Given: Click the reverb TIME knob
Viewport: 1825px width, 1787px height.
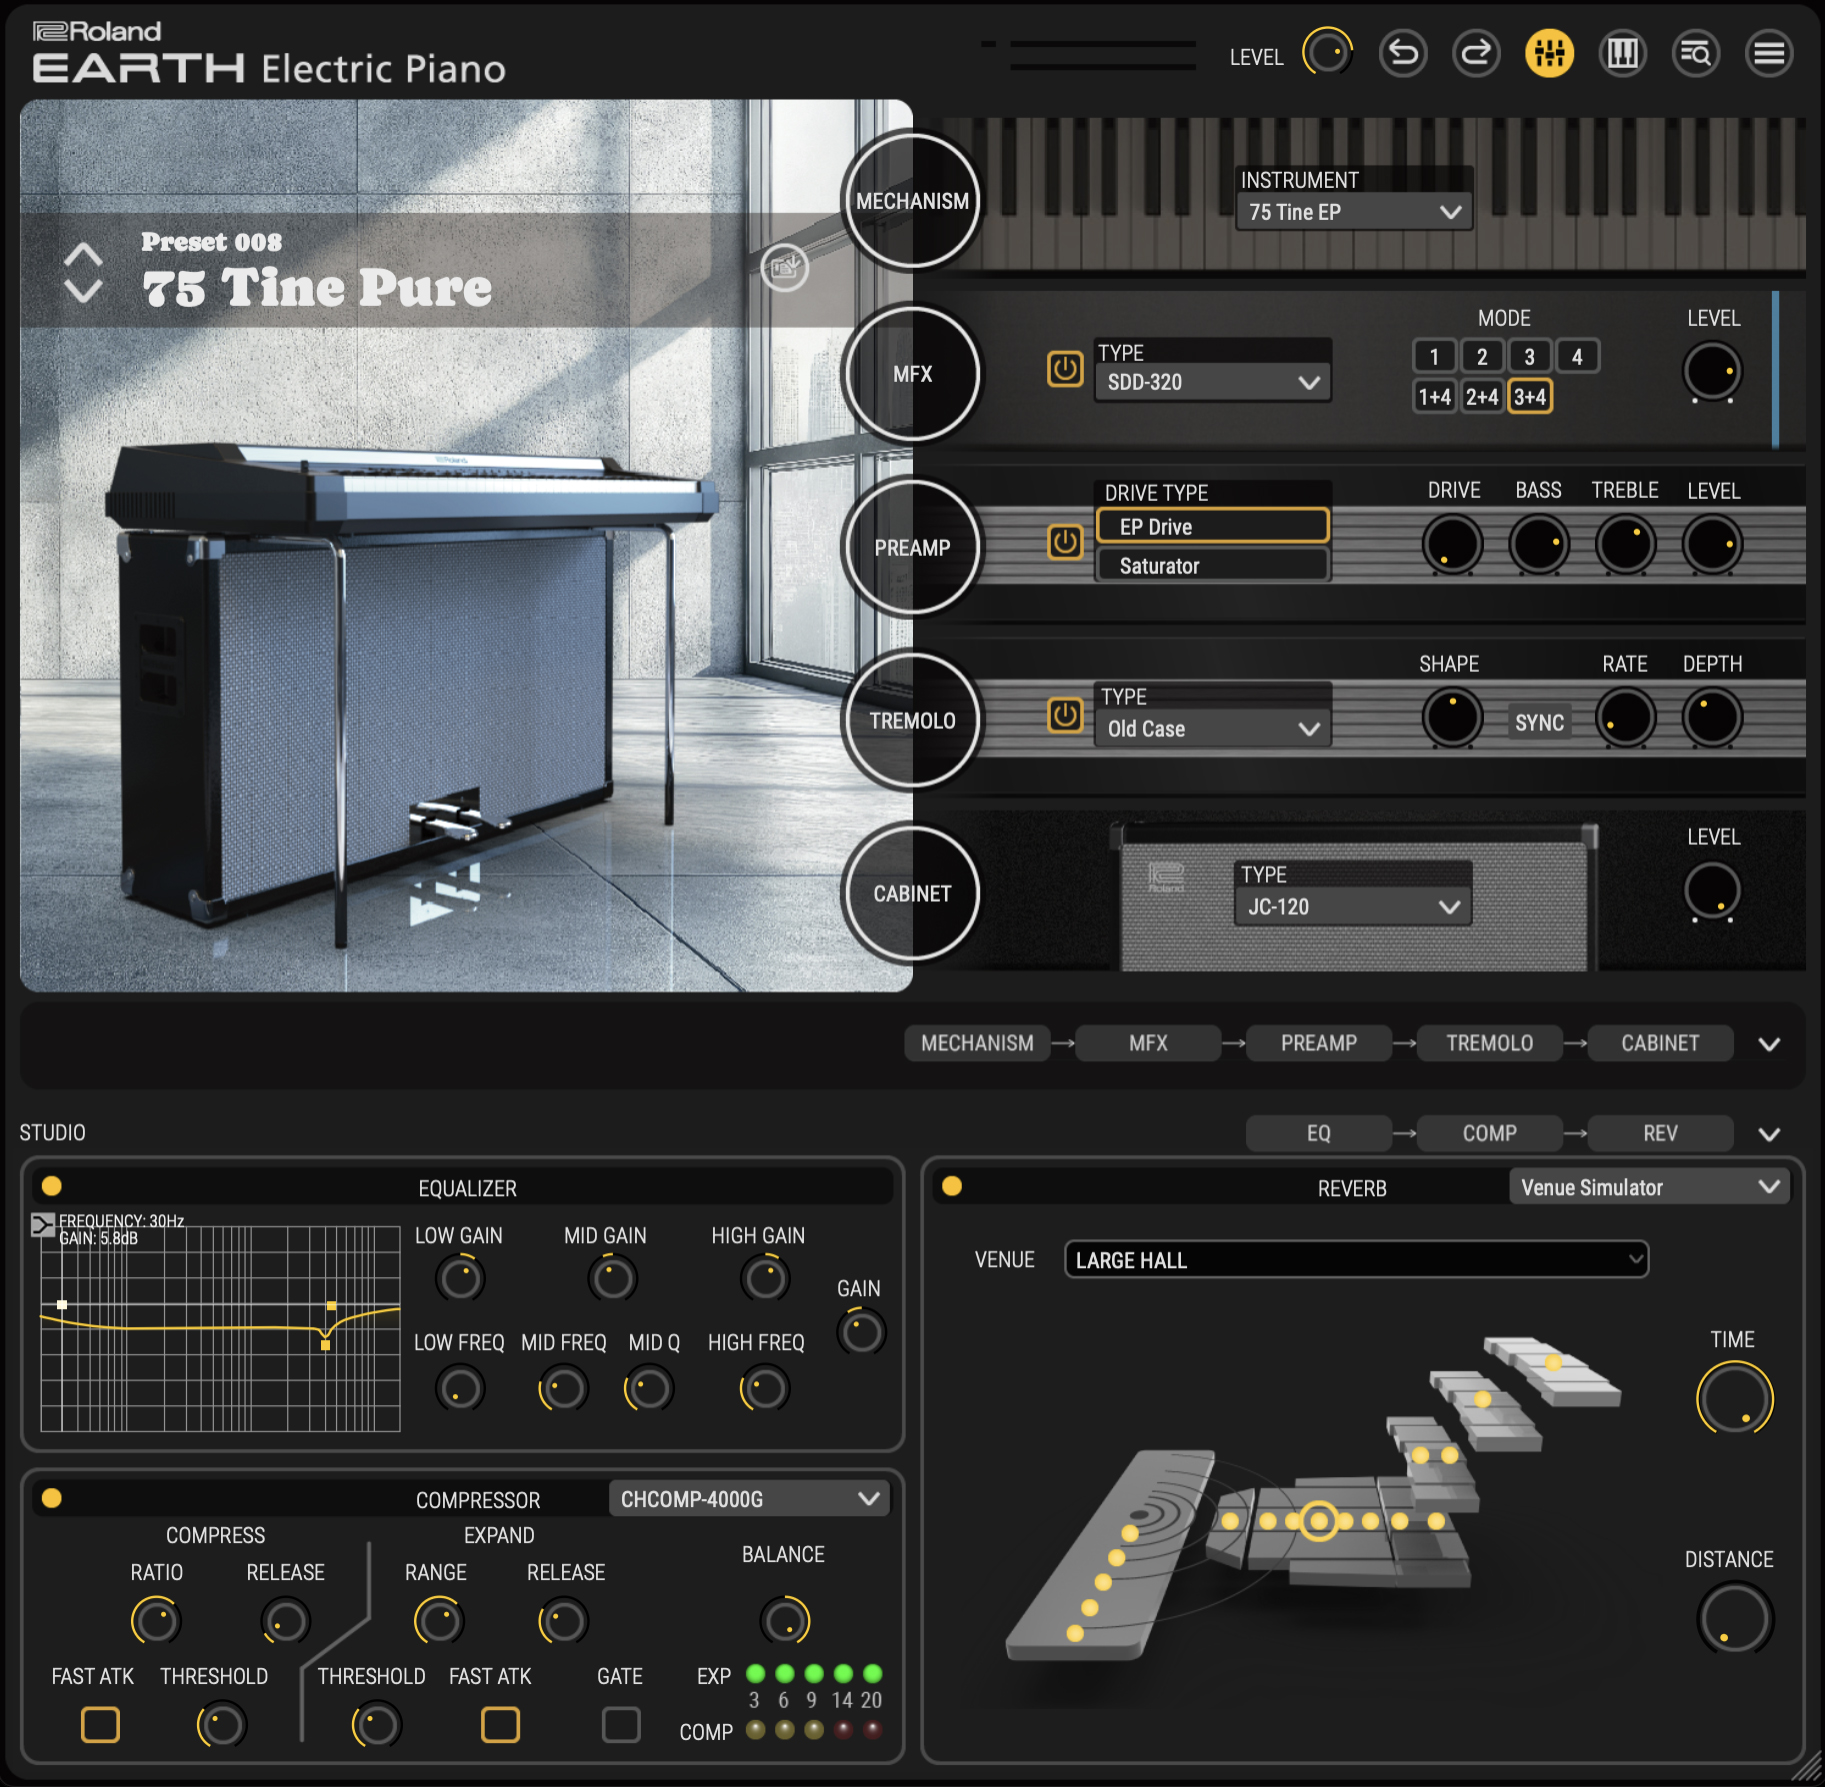Looking at the screenshot, I should (1734, 1398).
